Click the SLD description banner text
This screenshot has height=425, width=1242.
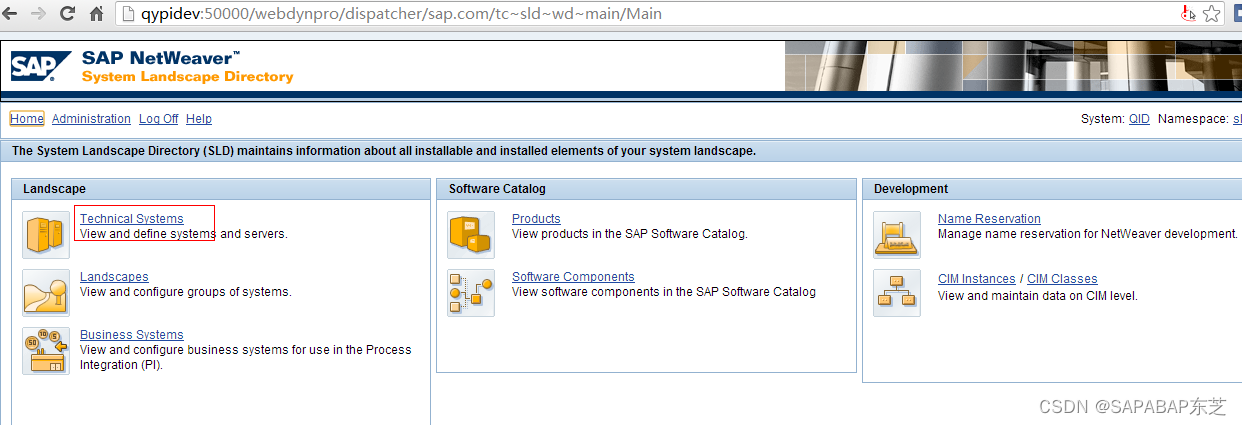point(384,151)
